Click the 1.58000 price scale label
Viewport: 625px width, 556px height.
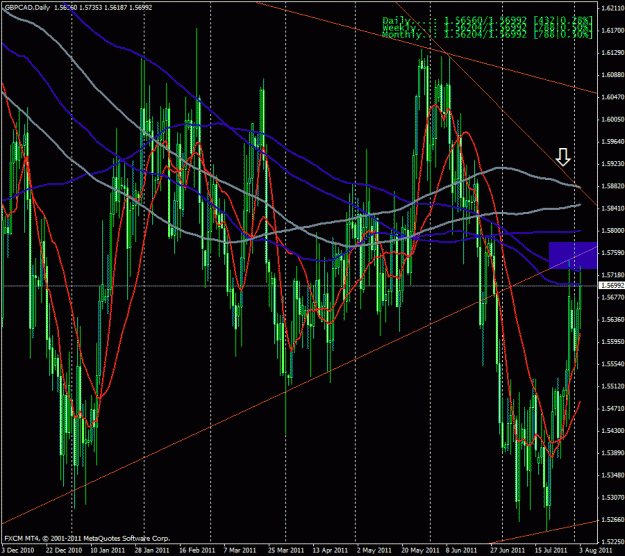pyautogui.click(x=613, y=231)
